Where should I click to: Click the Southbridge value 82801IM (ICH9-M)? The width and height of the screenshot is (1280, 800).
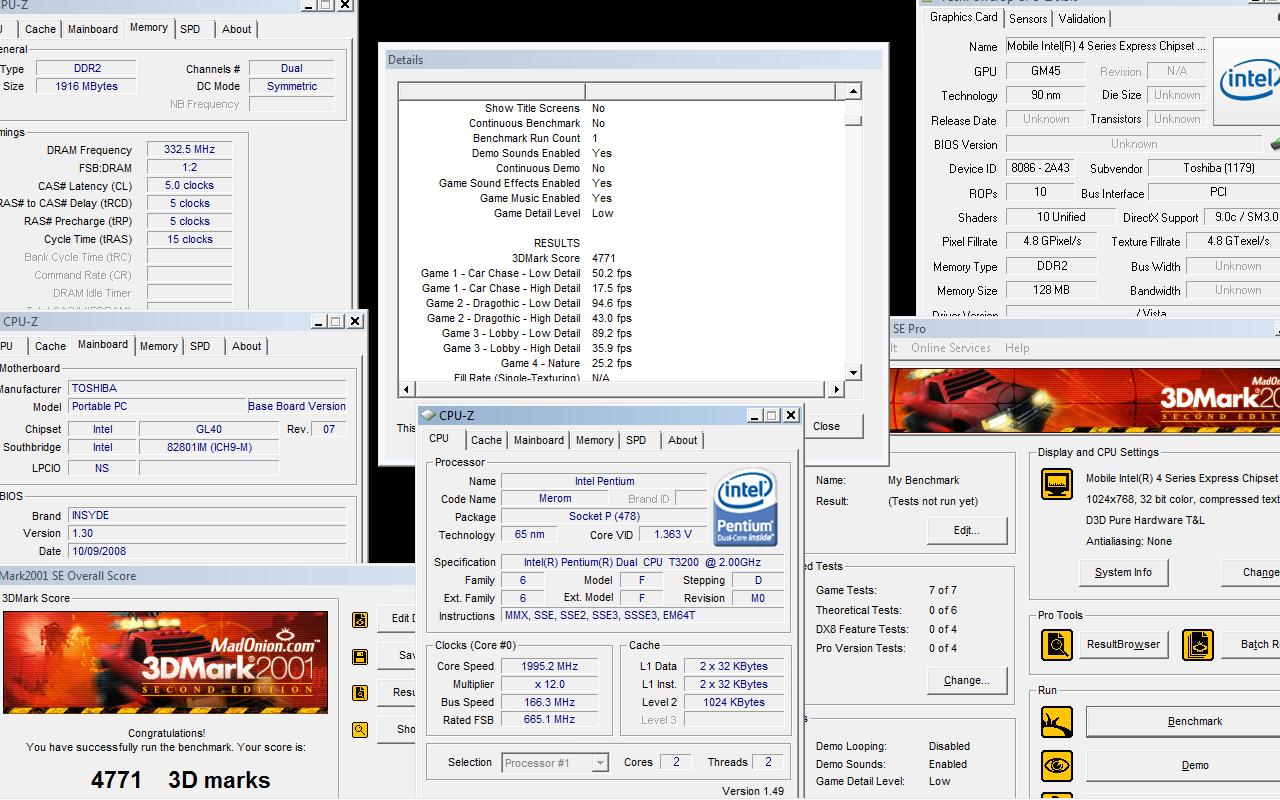pos(209,448)
